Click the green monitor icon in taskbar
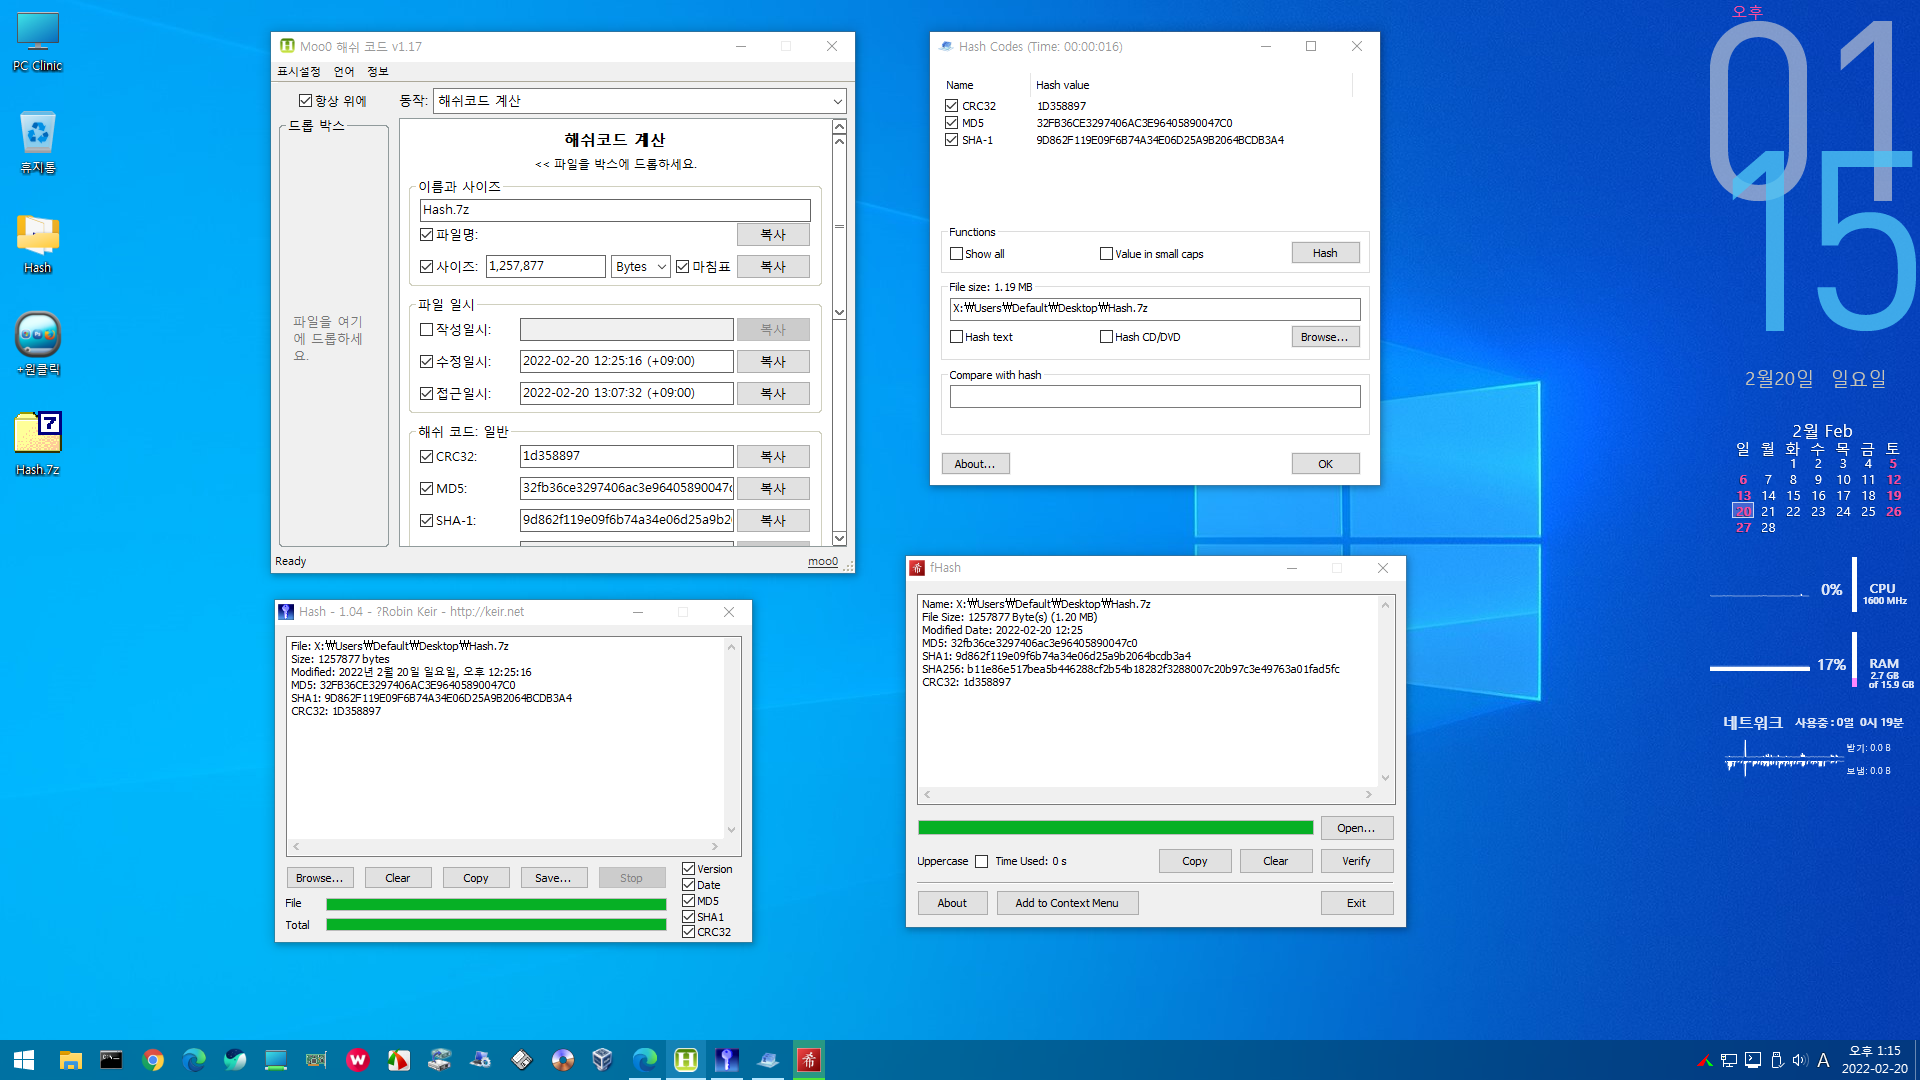1920x1080 pixels. coord(276,1060)
